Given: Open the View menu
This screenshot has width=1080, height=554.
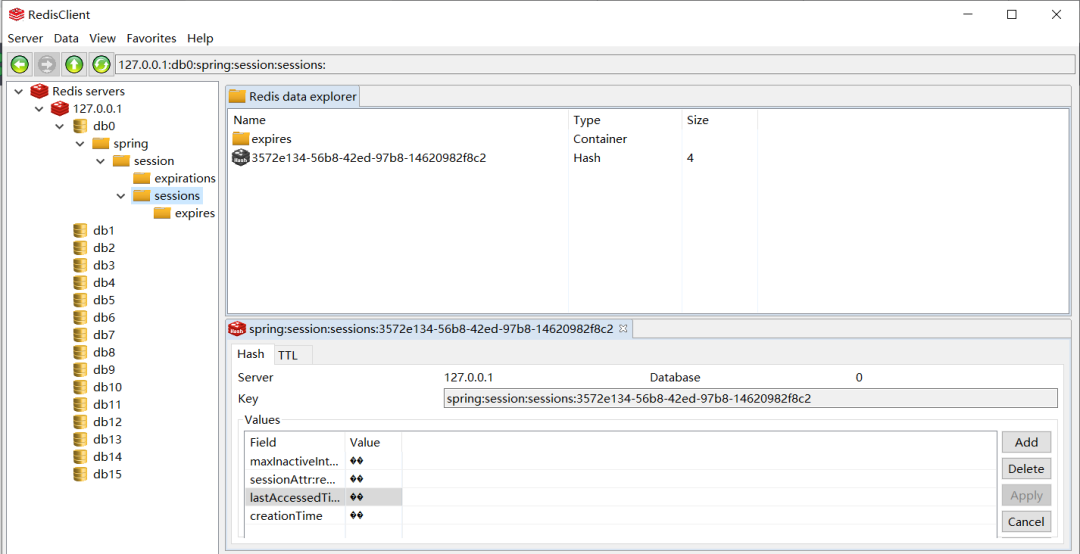Looking at the screenshot, I should coord(103,38).
